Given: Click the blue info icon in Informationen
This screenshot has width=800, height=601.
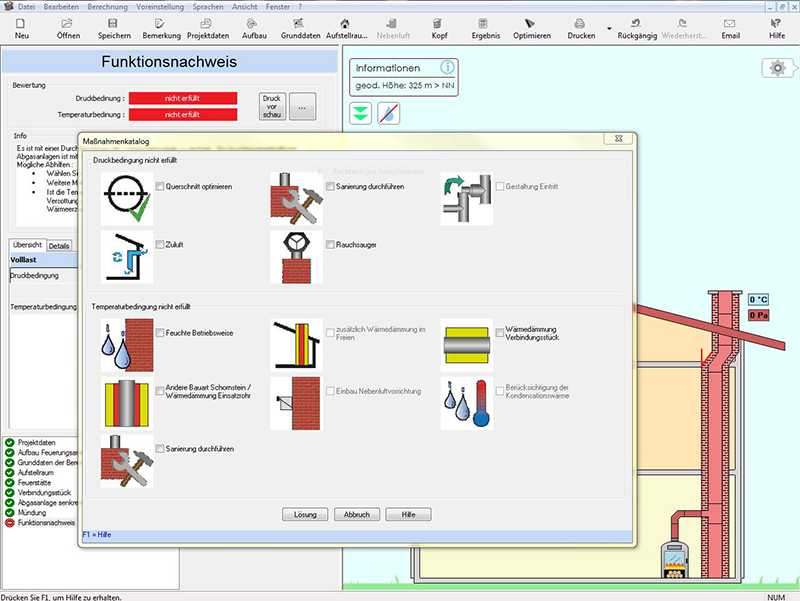Looking at the screenshot, I should coord(448,68).
